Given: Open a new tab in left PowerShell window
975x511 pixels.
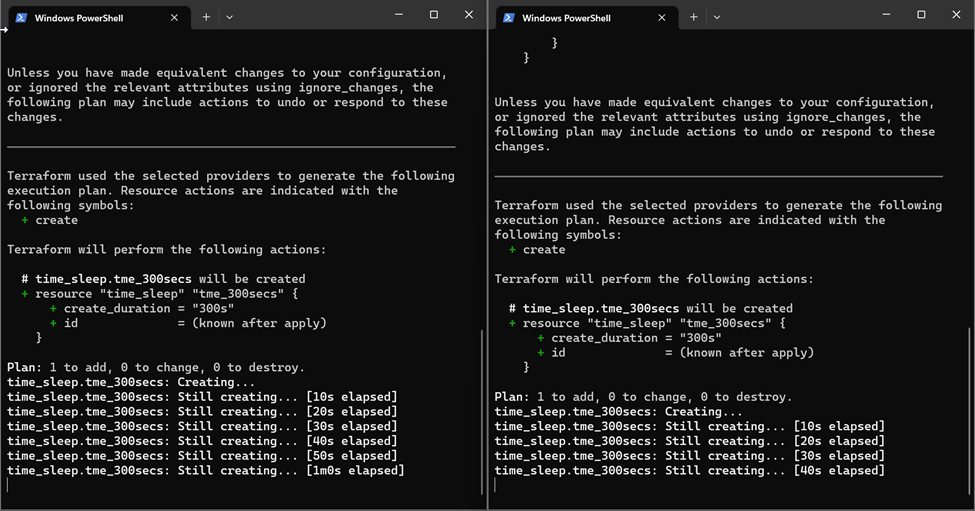Looking at the screenshot, I should [206, 17].
